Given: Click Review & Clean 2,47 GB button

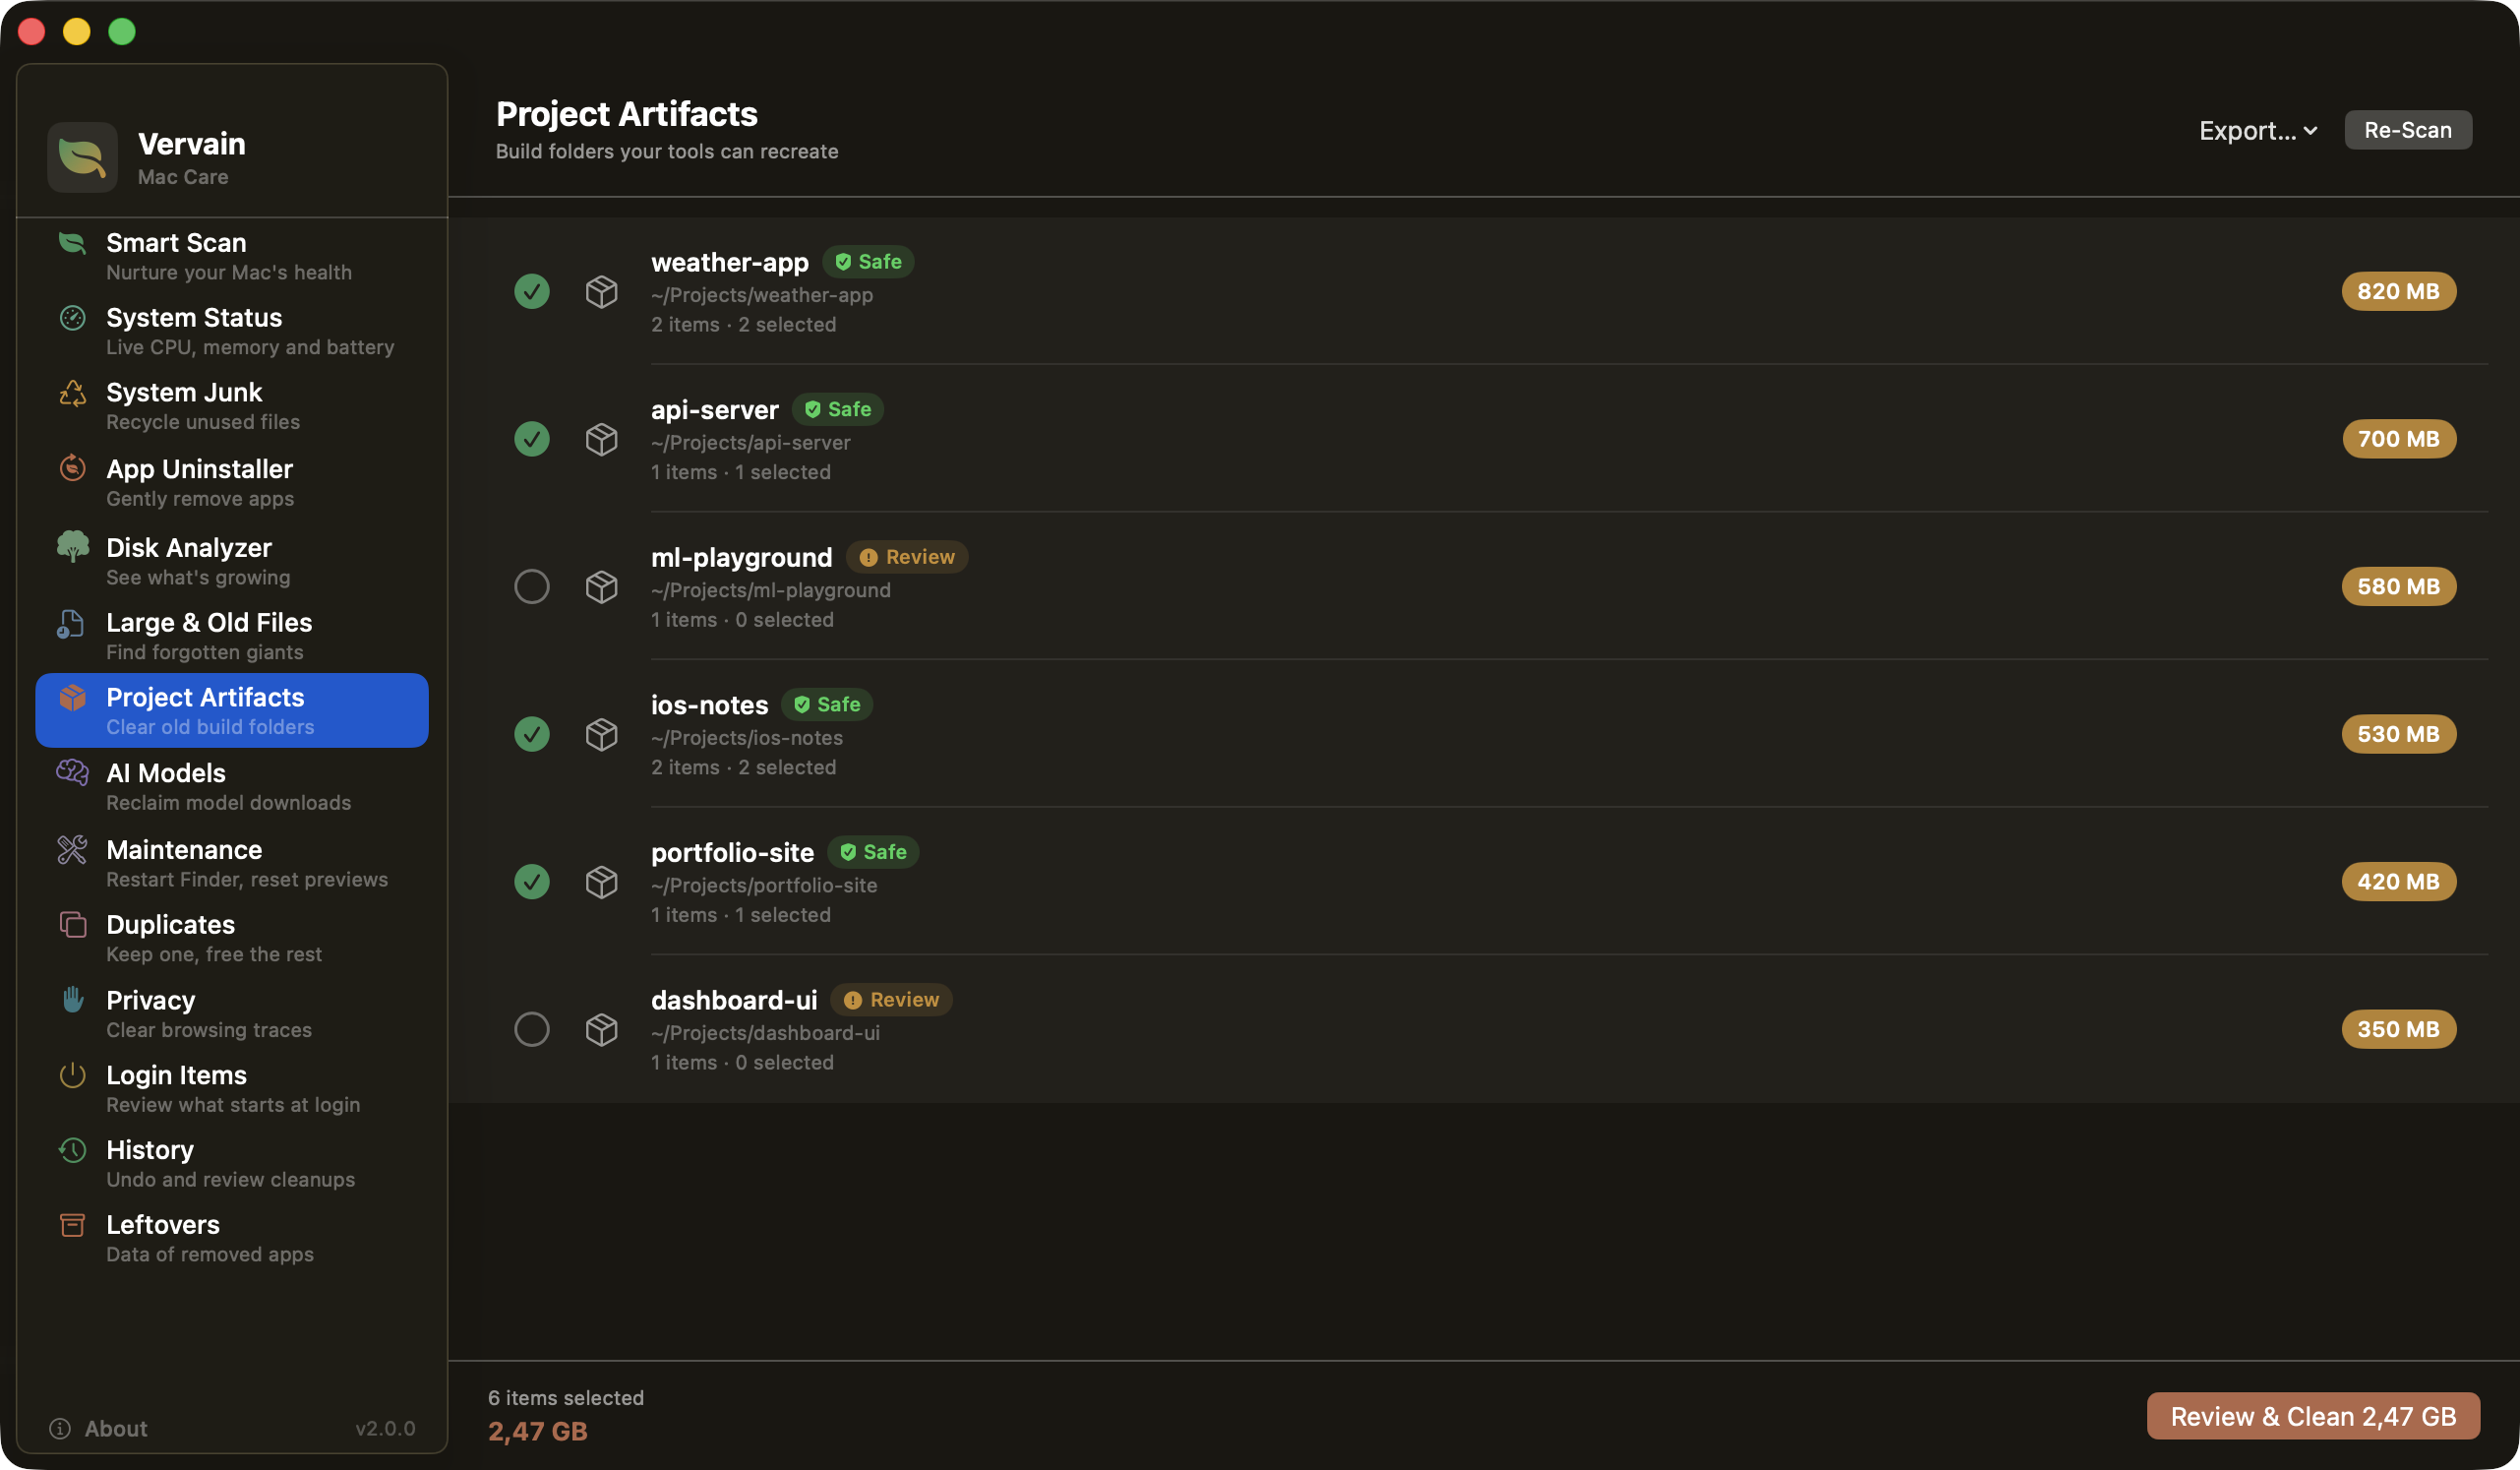Looking at the screenshot, I should pyautogui.click(x=2313, y=1416).
